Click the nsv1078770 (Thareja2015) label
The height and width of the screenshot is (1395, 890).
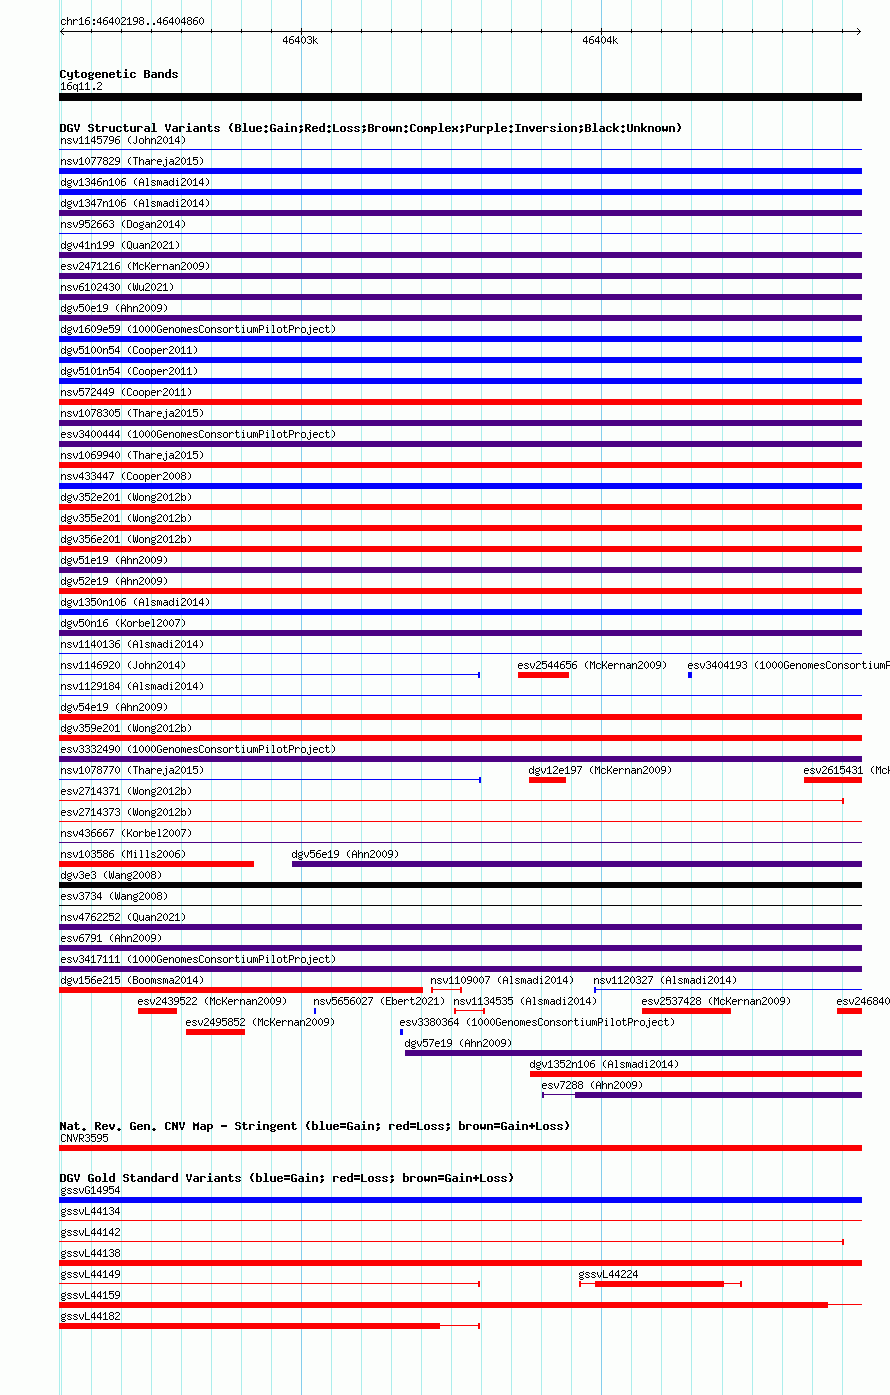click(132, 770)
